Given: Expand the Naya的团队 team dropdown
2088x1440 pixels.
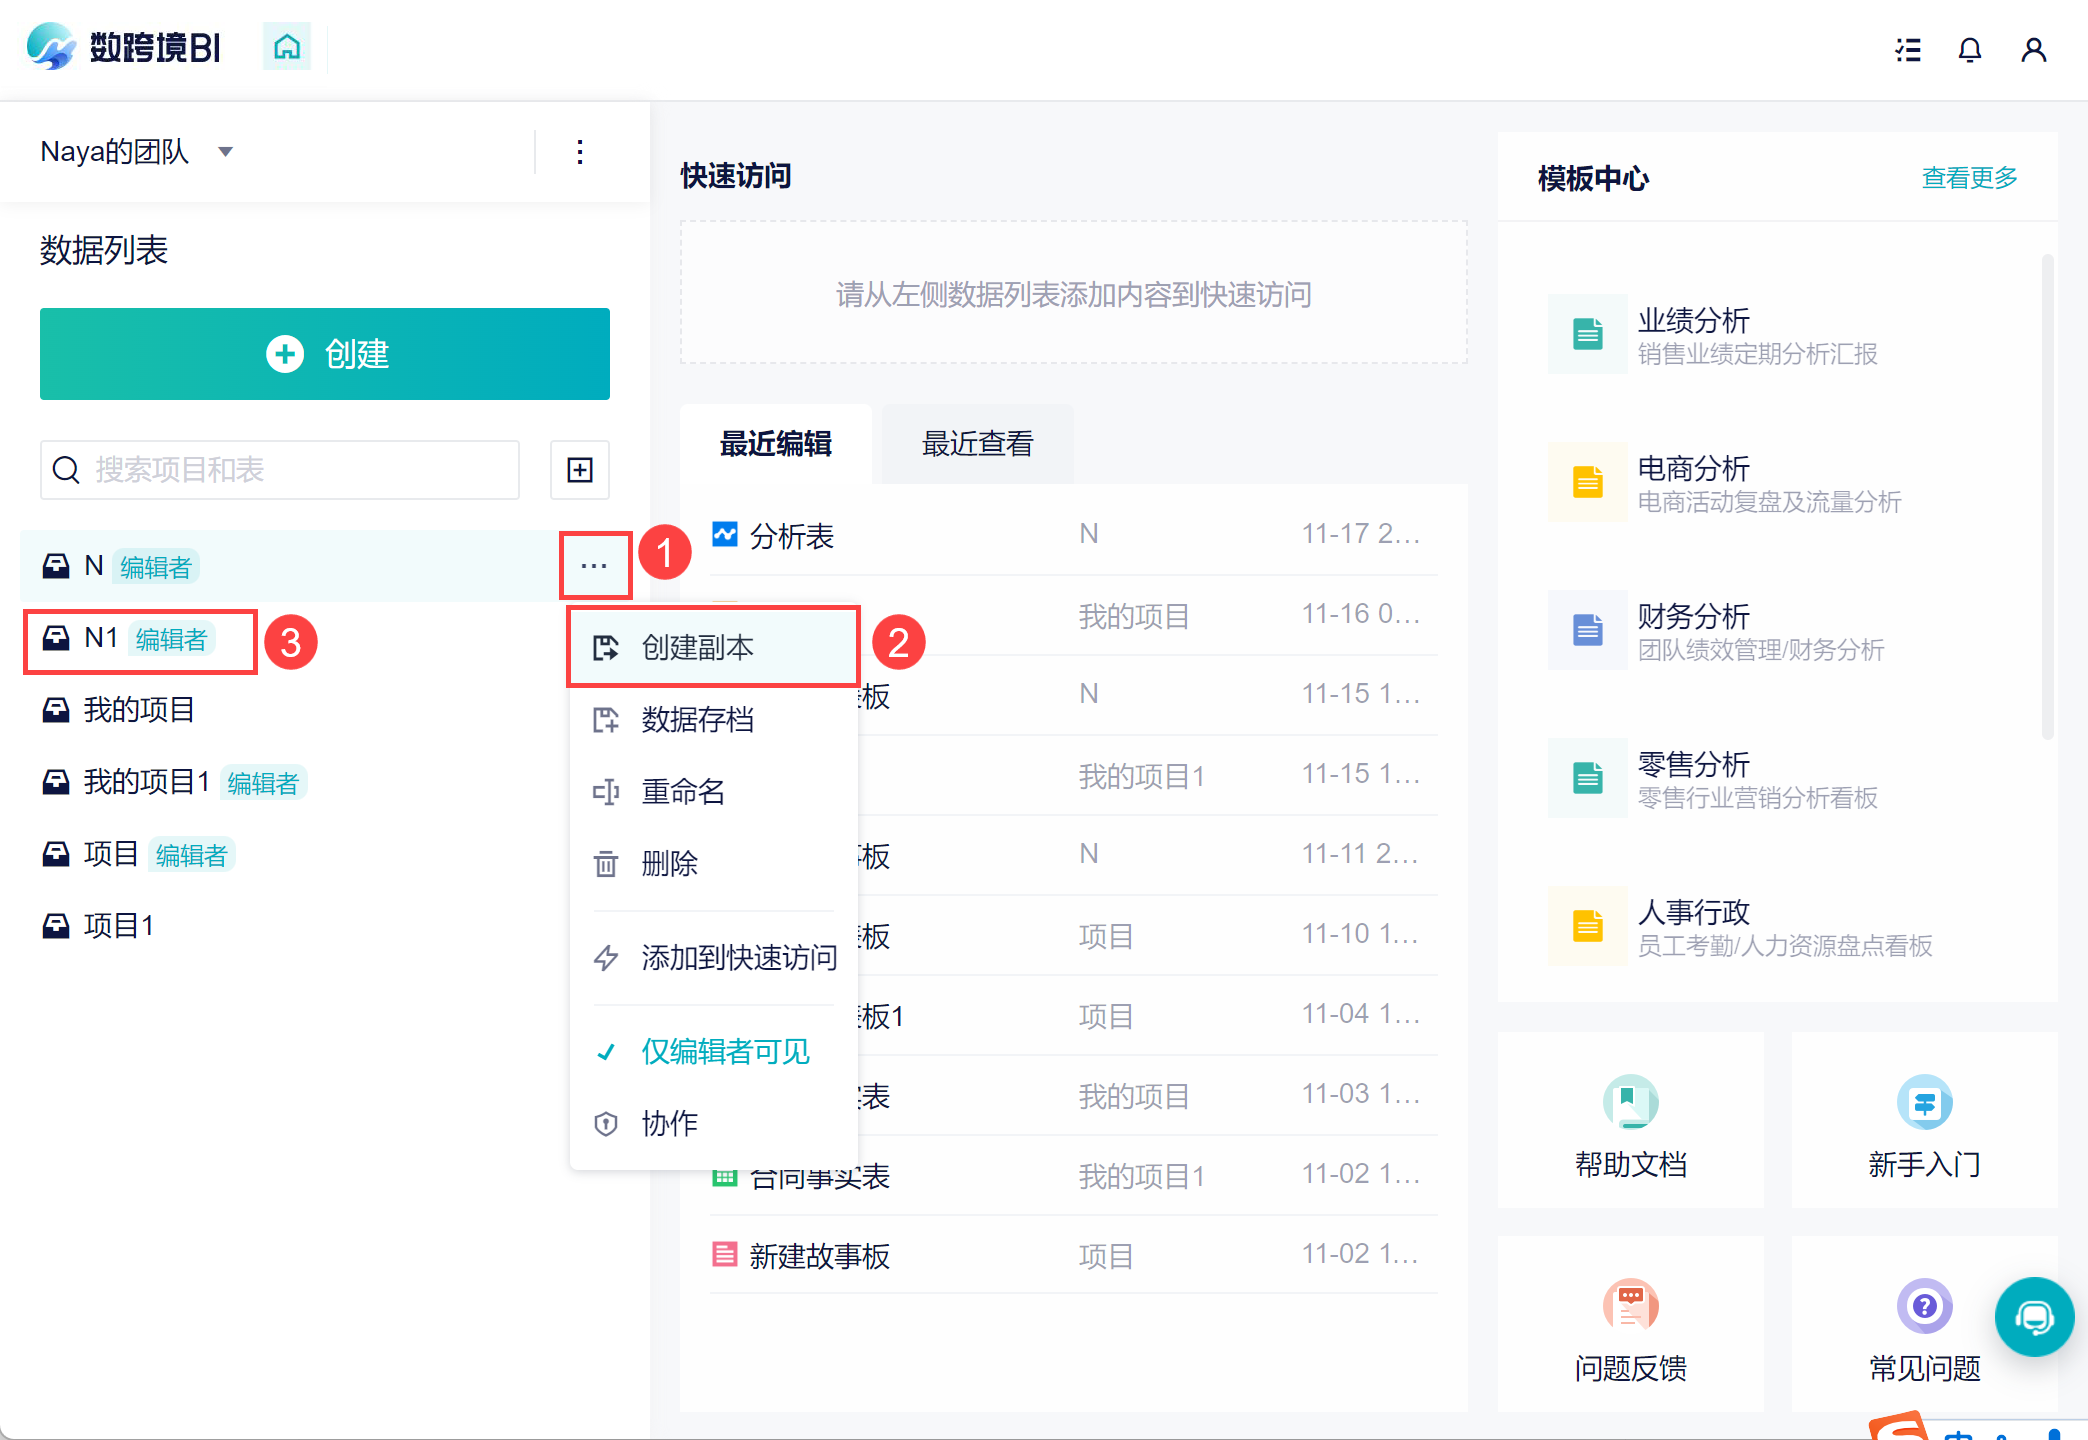Looking at the screenshot, I should (x=226, y=152).
